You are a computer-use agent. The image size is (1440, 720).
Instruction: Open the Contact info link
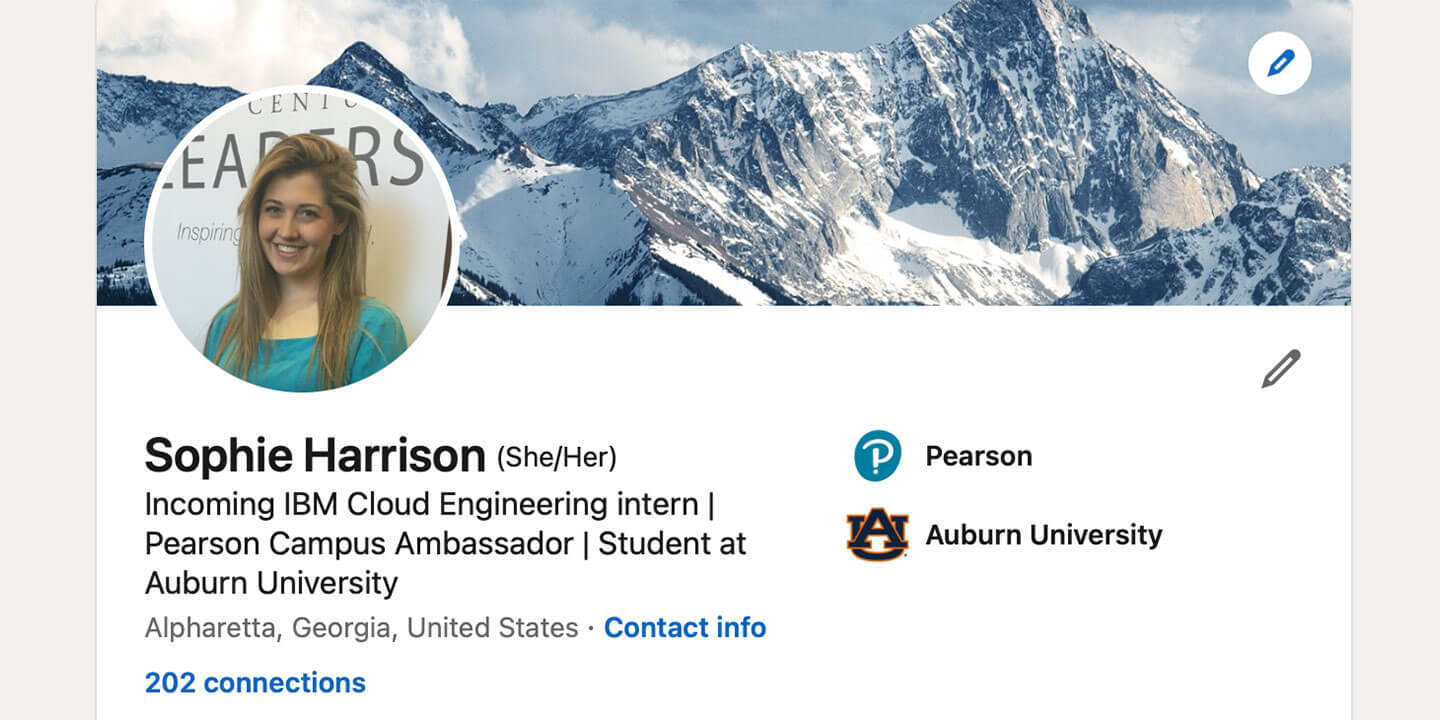[685, 628]
